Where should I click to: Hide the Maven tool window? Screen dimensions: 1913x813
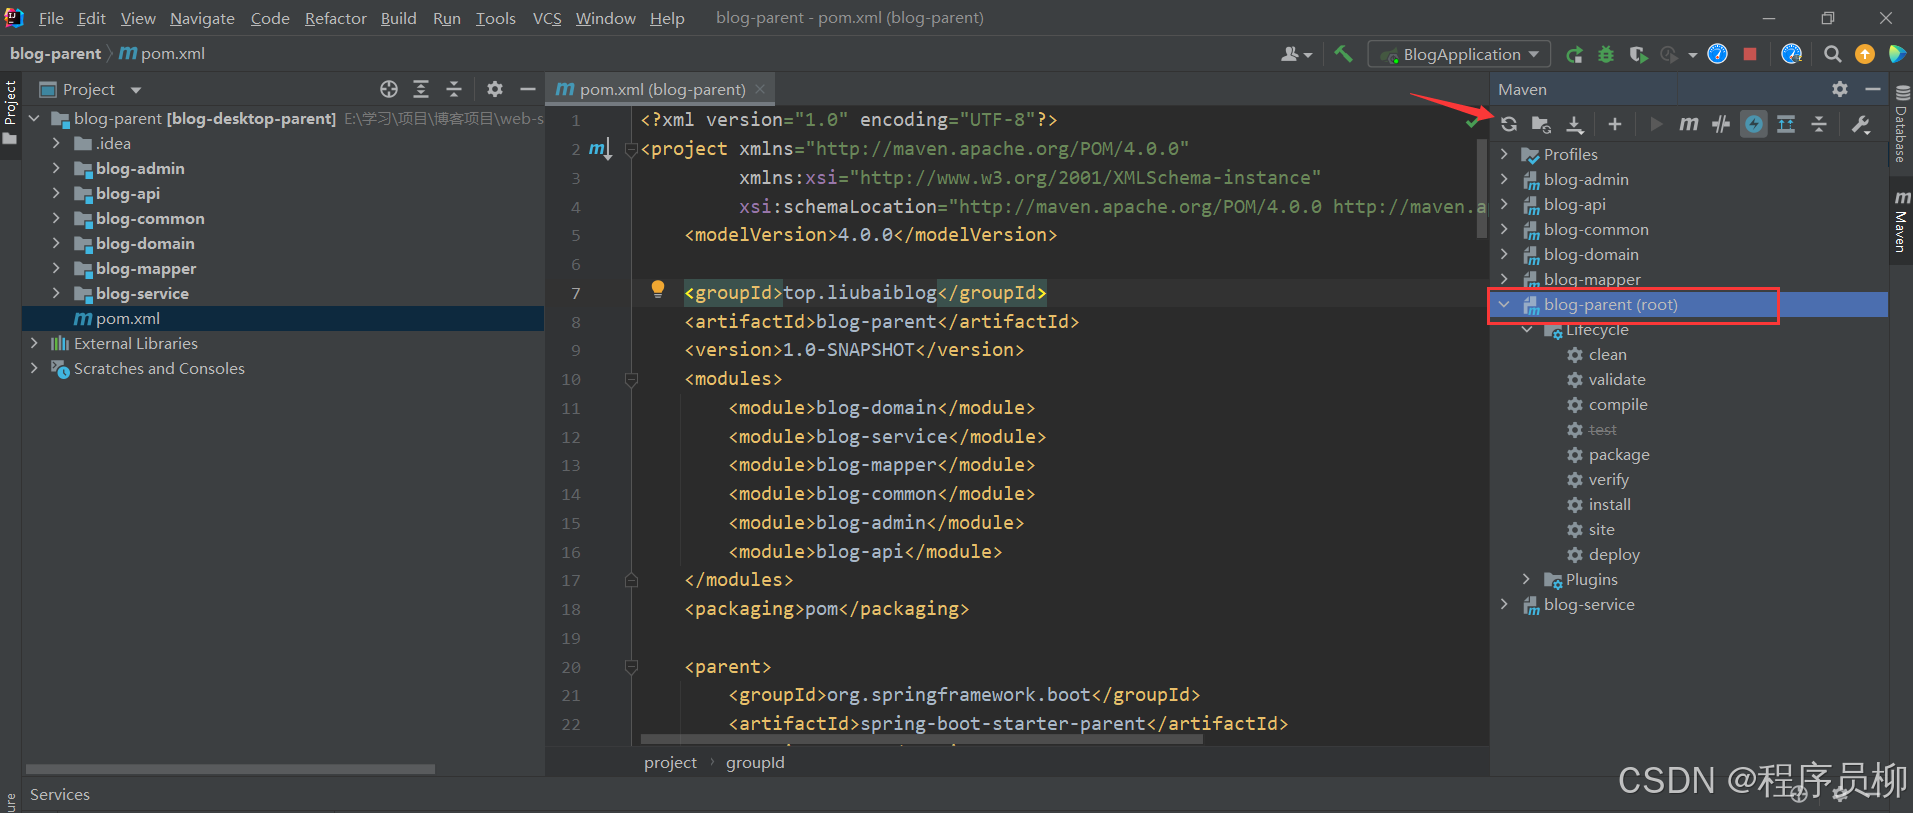[x=1873, y=89]
